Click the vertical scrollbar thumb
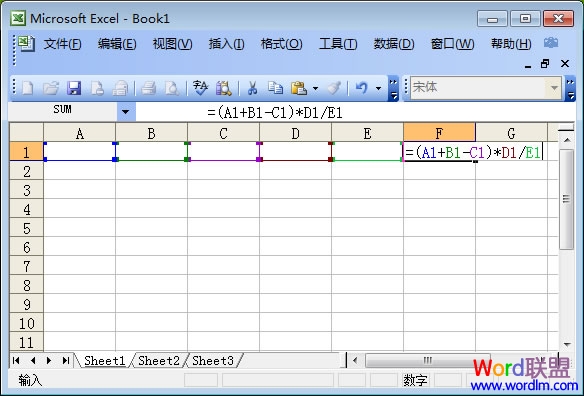The image size is (584, 396). click(x=566, y=199)
